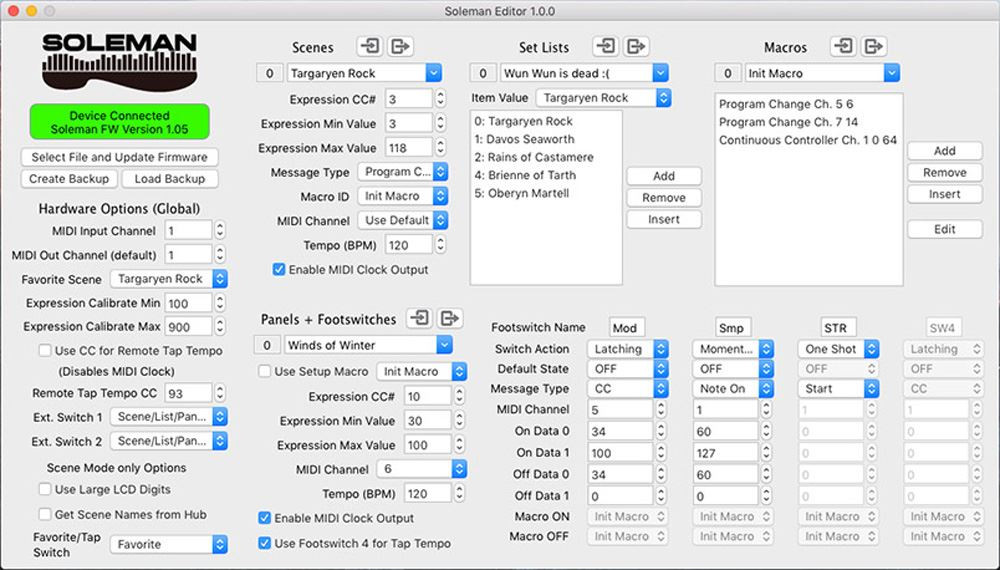Select '2: Rains of Castamere' in set list

[534, 157]
